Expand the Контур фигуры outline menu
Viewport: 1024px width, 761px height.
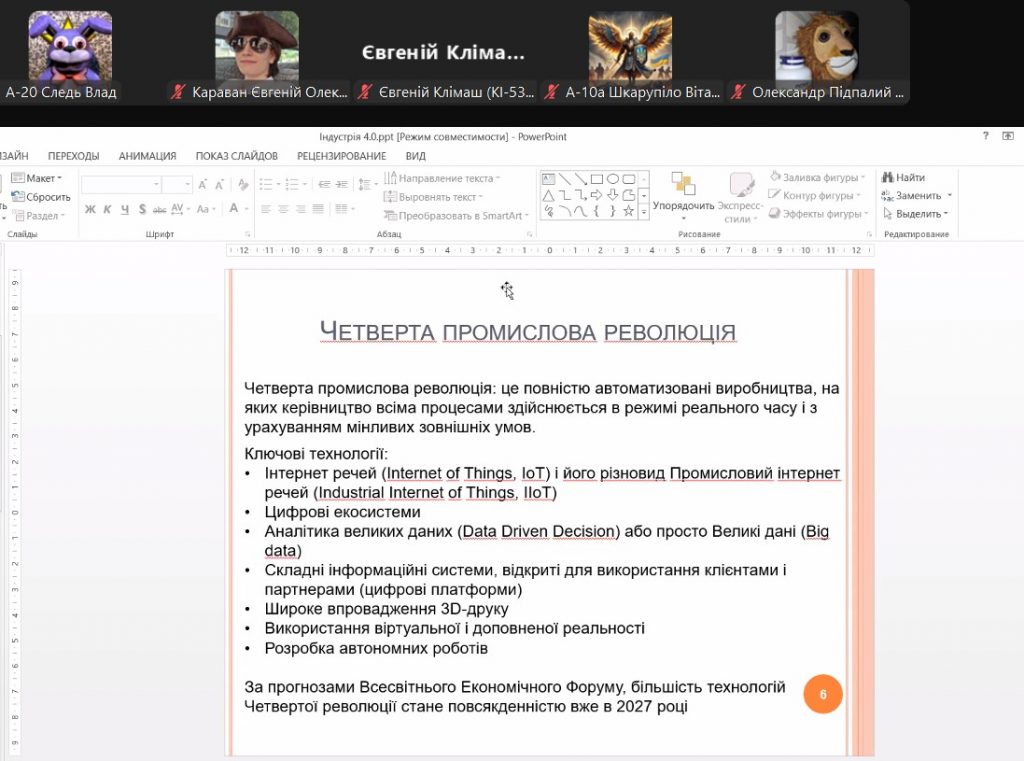click(x=814, y=195)
